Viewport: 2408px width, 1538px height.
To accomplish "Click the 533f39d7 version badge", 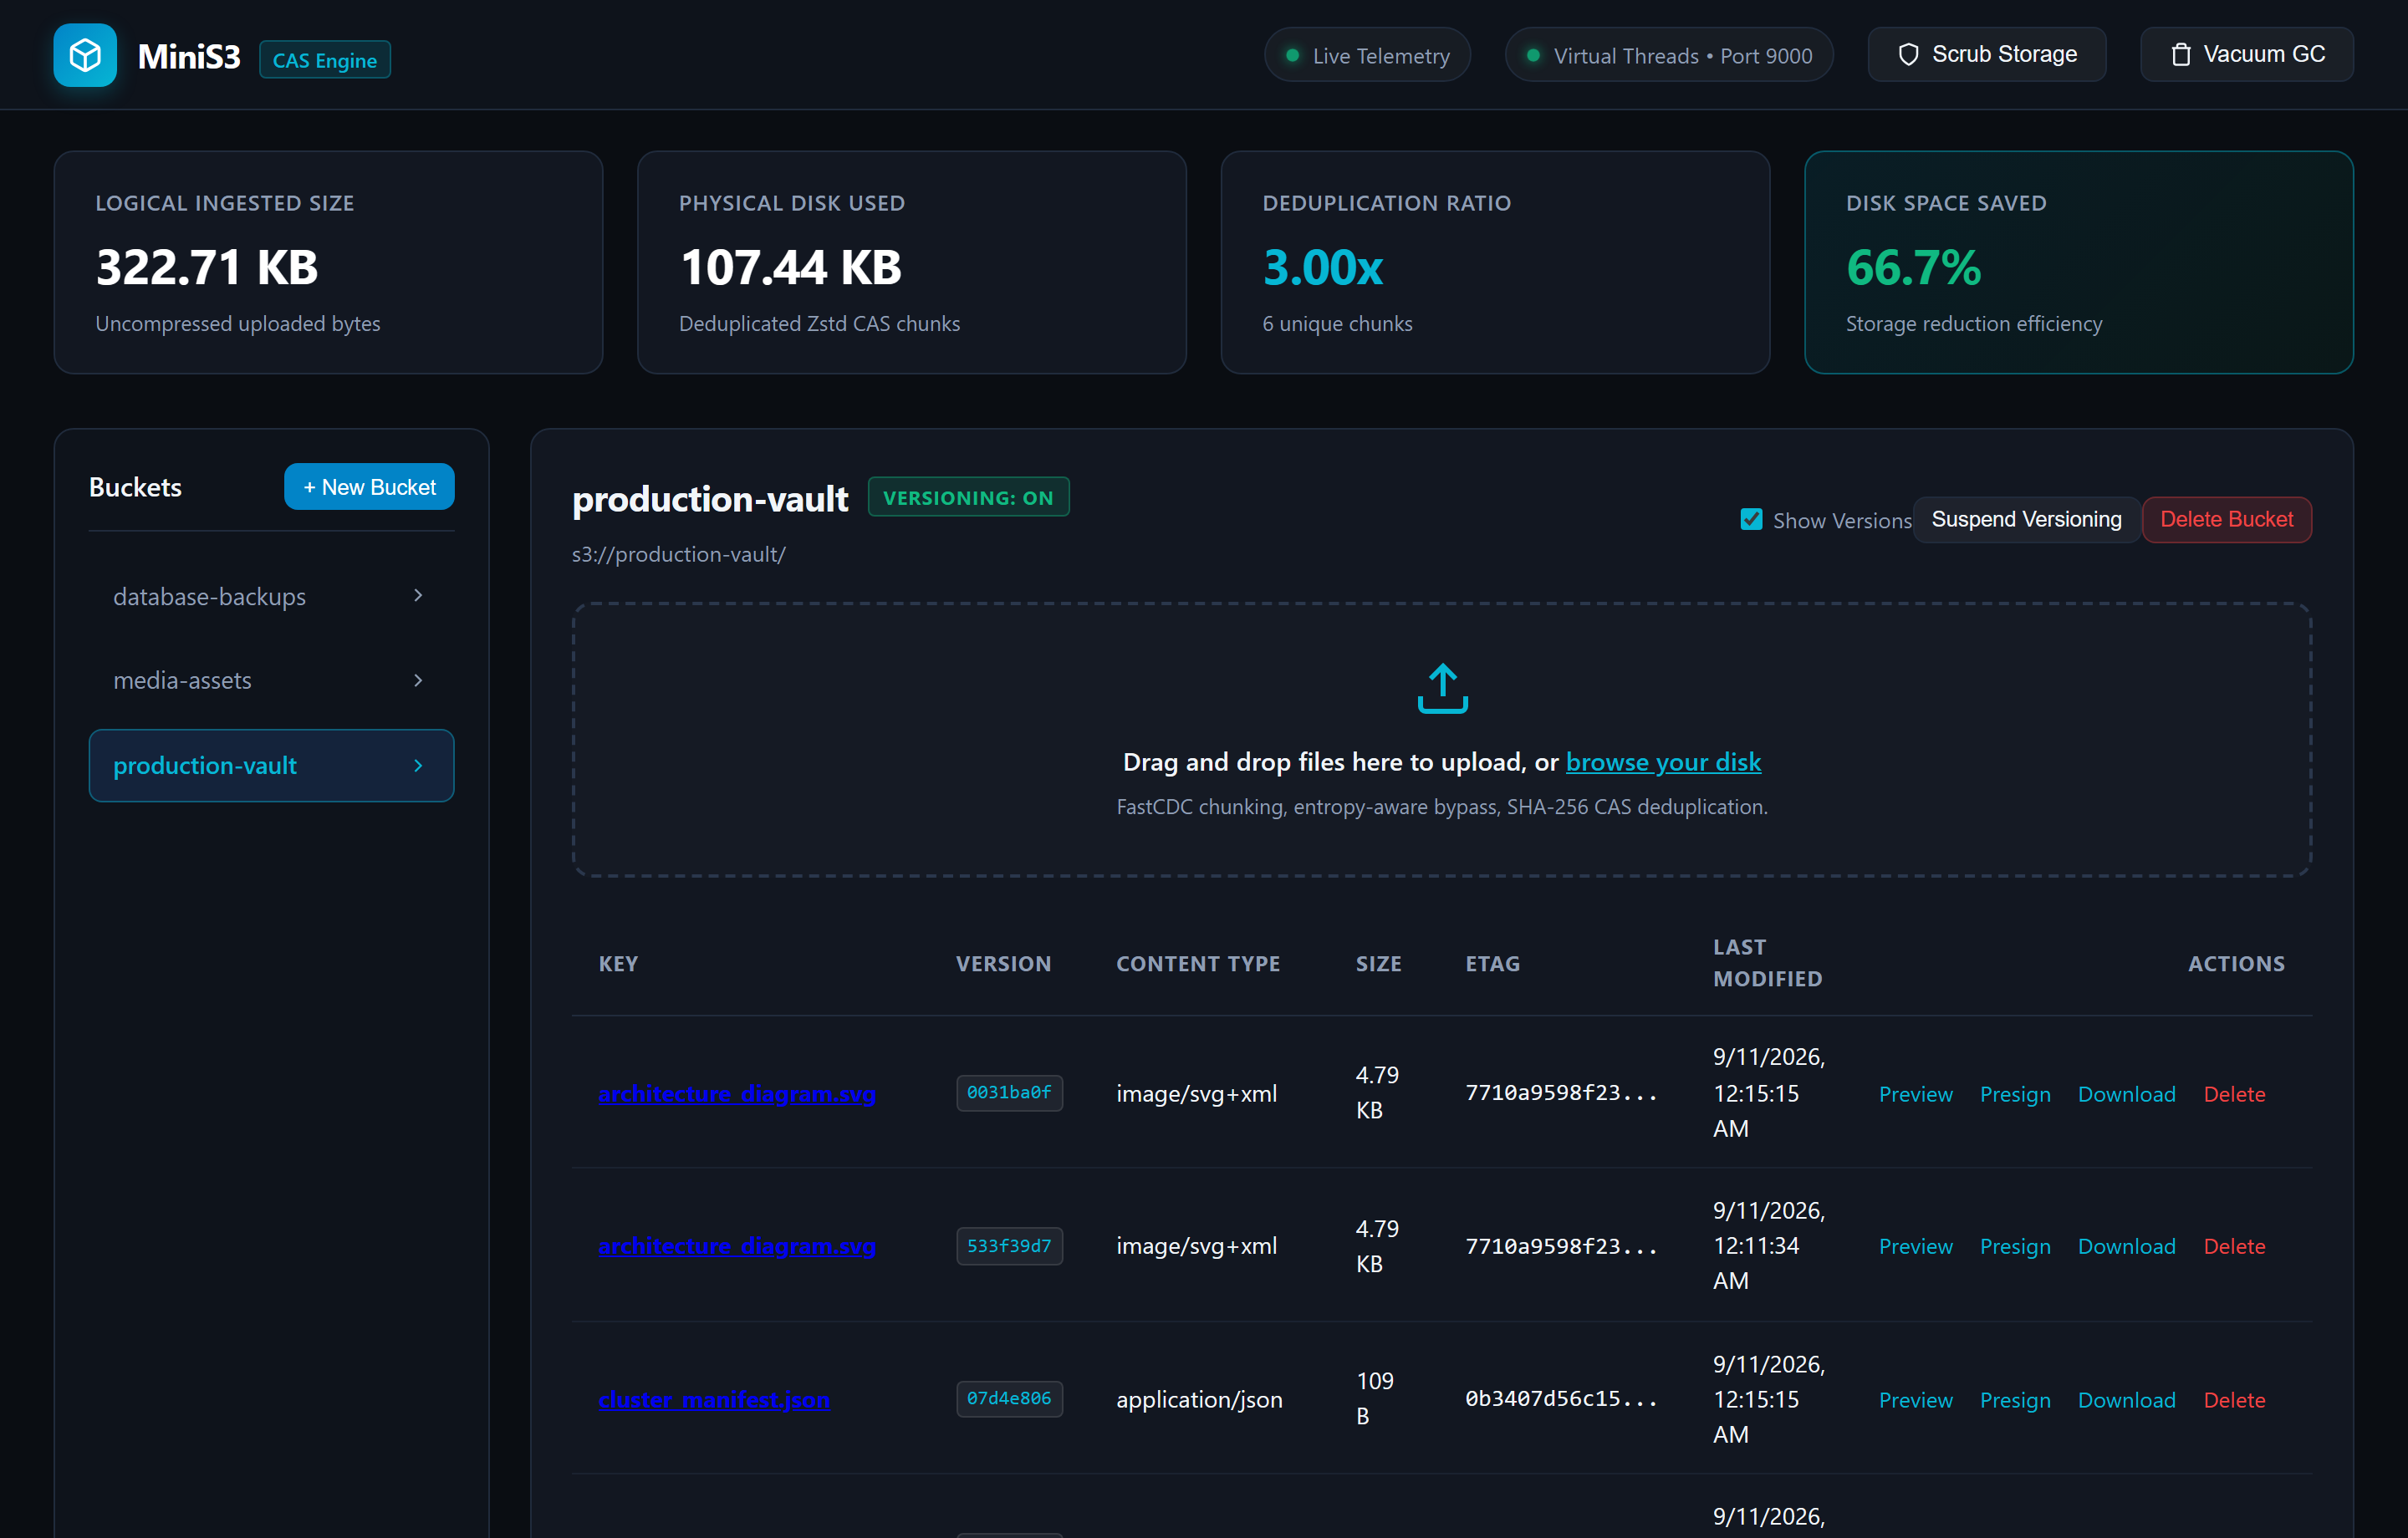I will pyautogui.click(x=1009, y=1246).
